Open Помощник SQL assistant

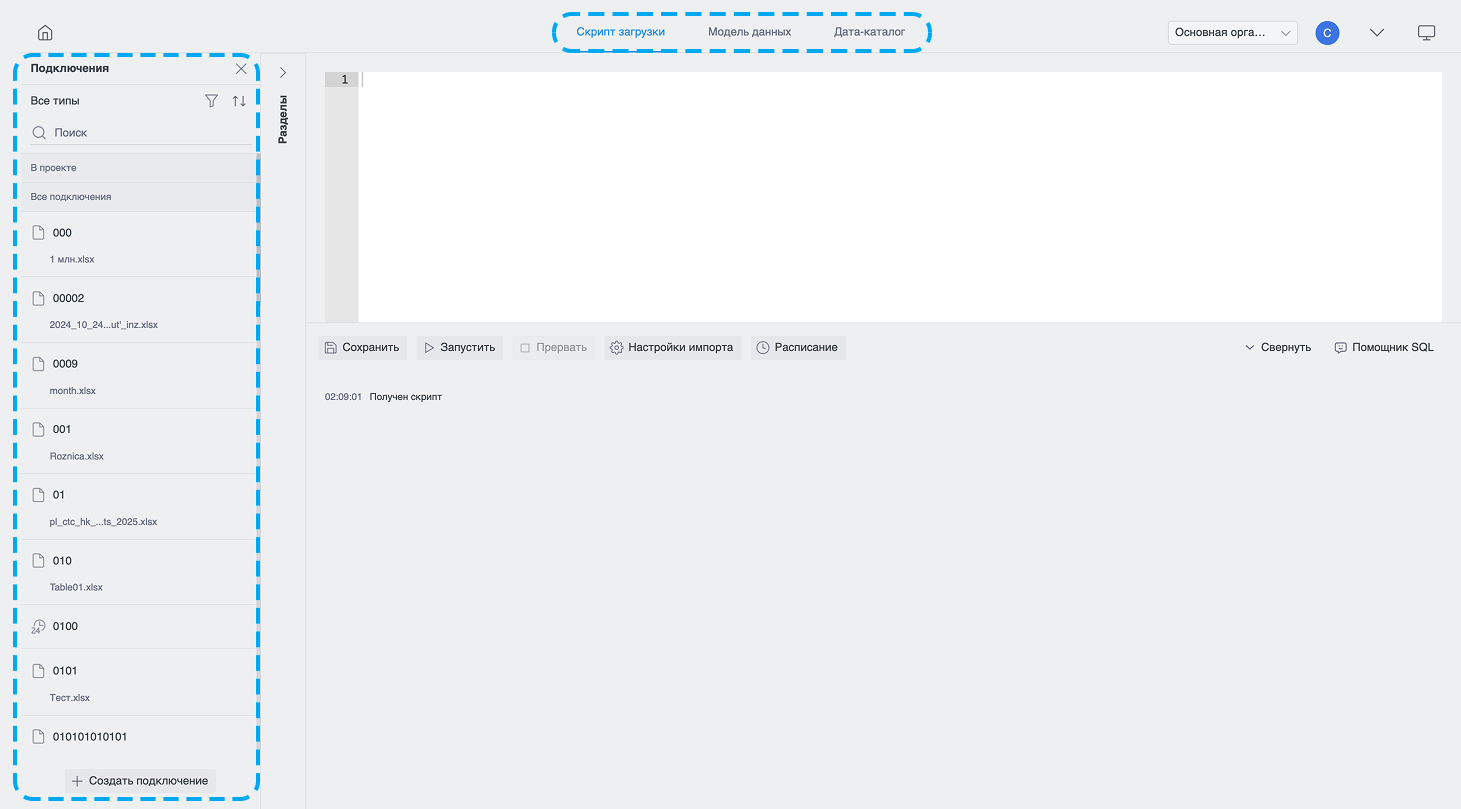tap(1384, 348)
